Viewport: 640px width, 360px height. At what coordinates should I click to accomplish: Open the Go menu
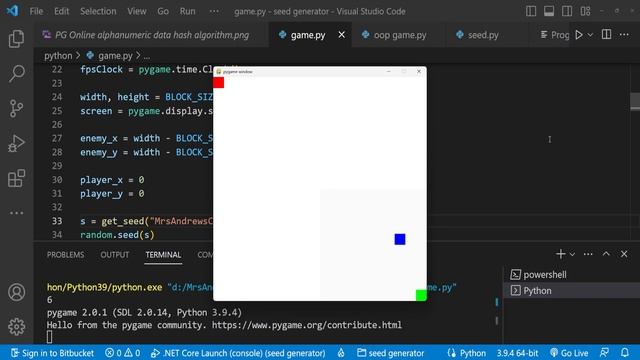163,11
